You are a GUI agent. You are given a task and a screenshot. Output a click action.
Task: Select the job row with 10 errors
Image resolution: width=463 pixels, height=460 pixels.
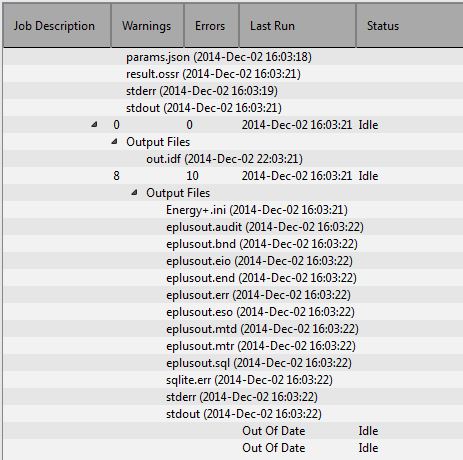(233, 176)
